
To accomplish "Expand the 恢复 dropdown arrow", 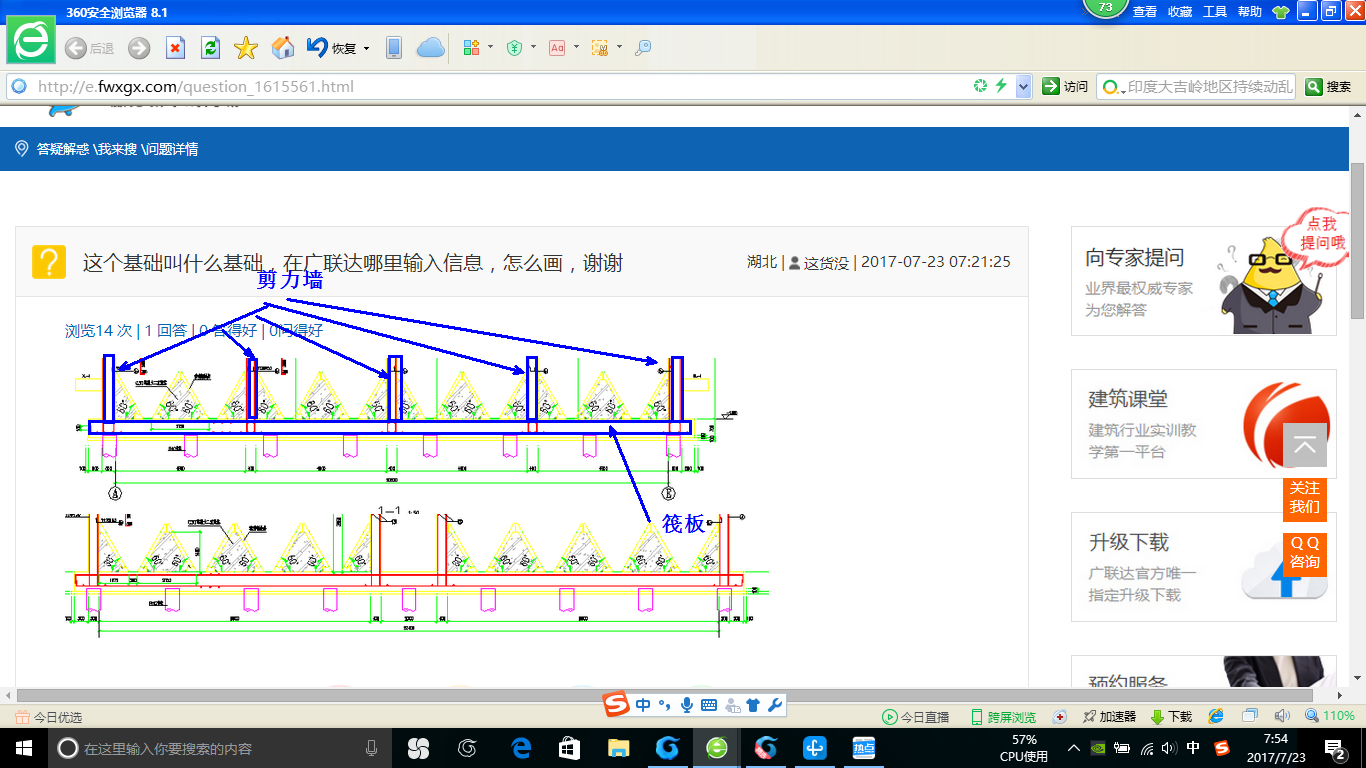I will (x=366, y=48).
